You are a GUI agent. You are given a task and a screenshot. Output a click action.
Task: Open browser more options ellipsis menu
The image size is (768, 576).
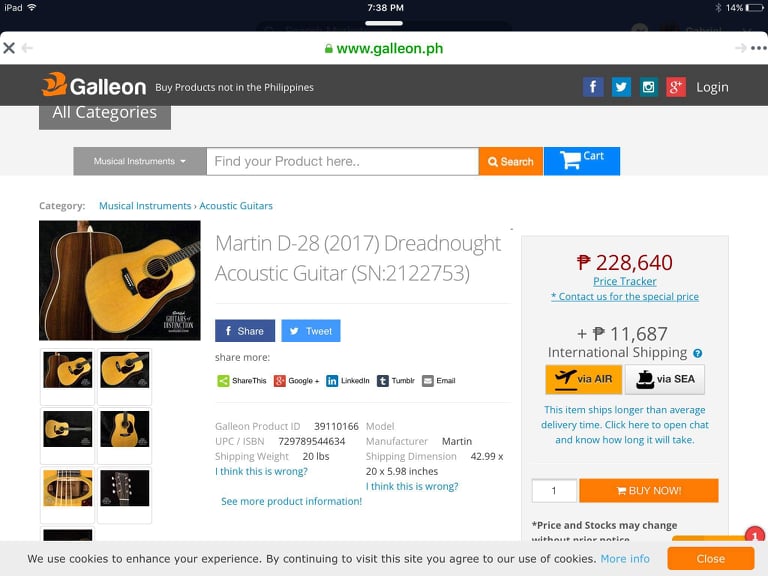[758, 48]
